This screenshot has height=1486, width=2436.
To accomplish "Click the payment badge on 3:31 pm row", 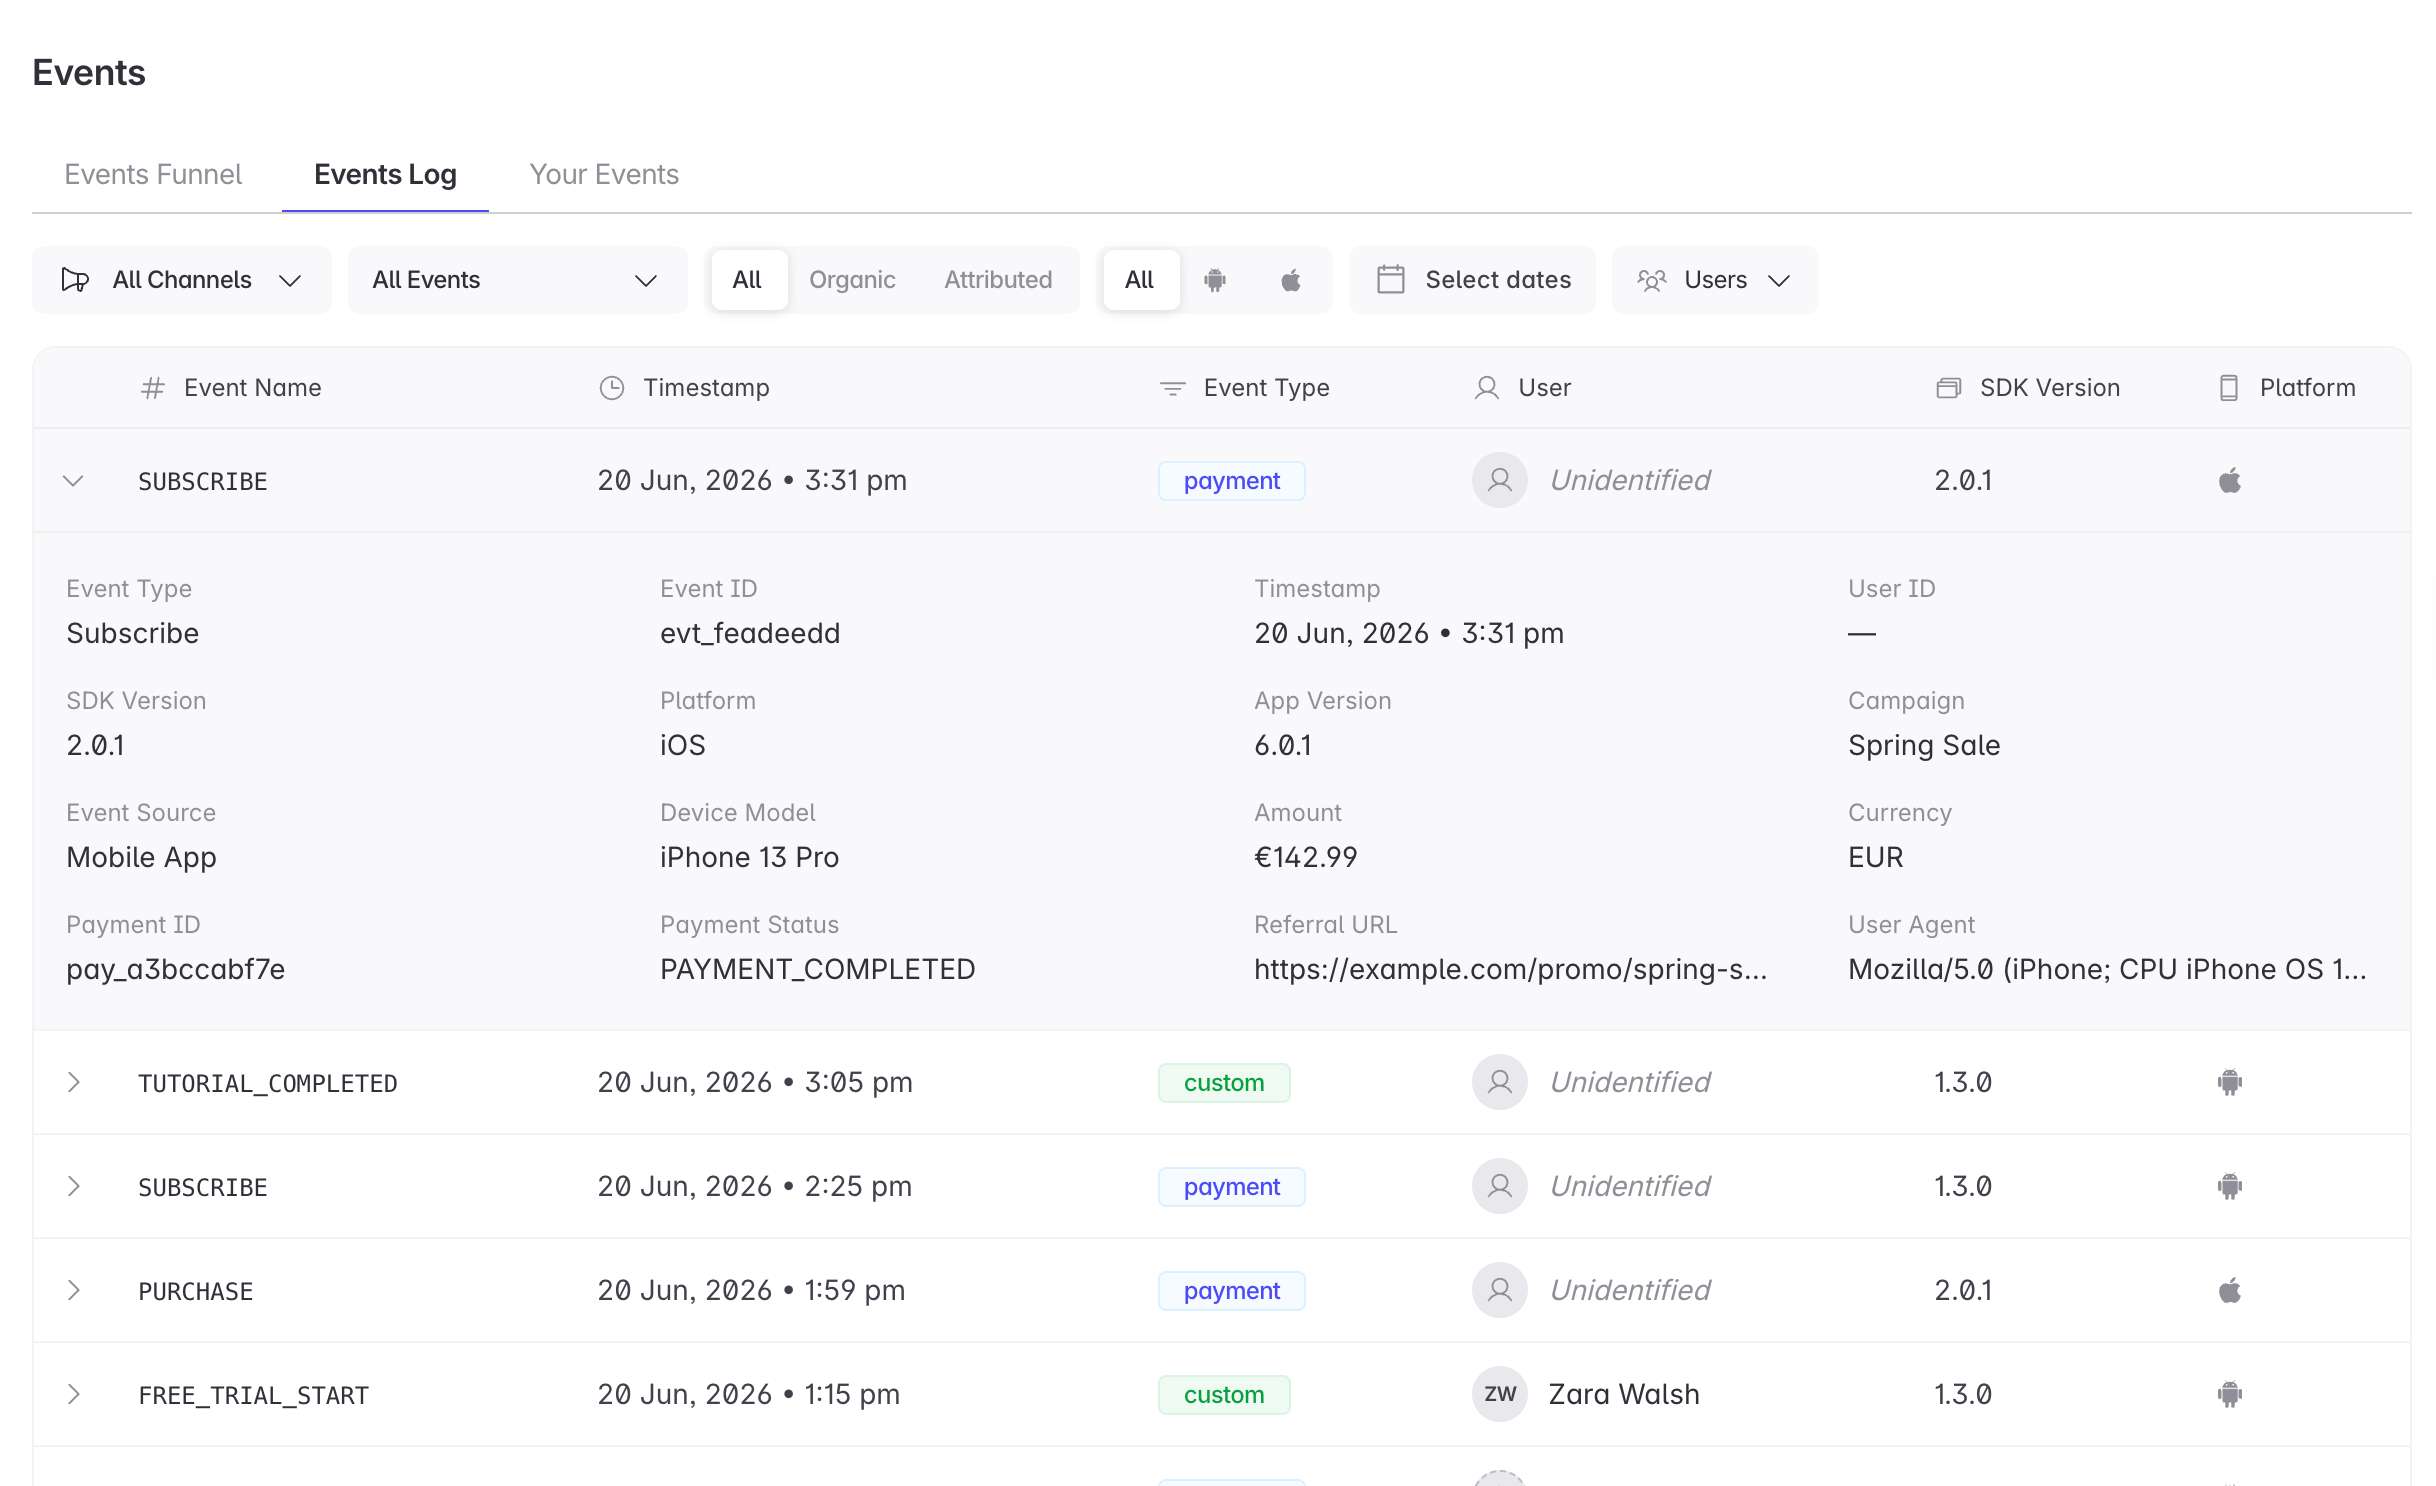I will point(1232,481).
